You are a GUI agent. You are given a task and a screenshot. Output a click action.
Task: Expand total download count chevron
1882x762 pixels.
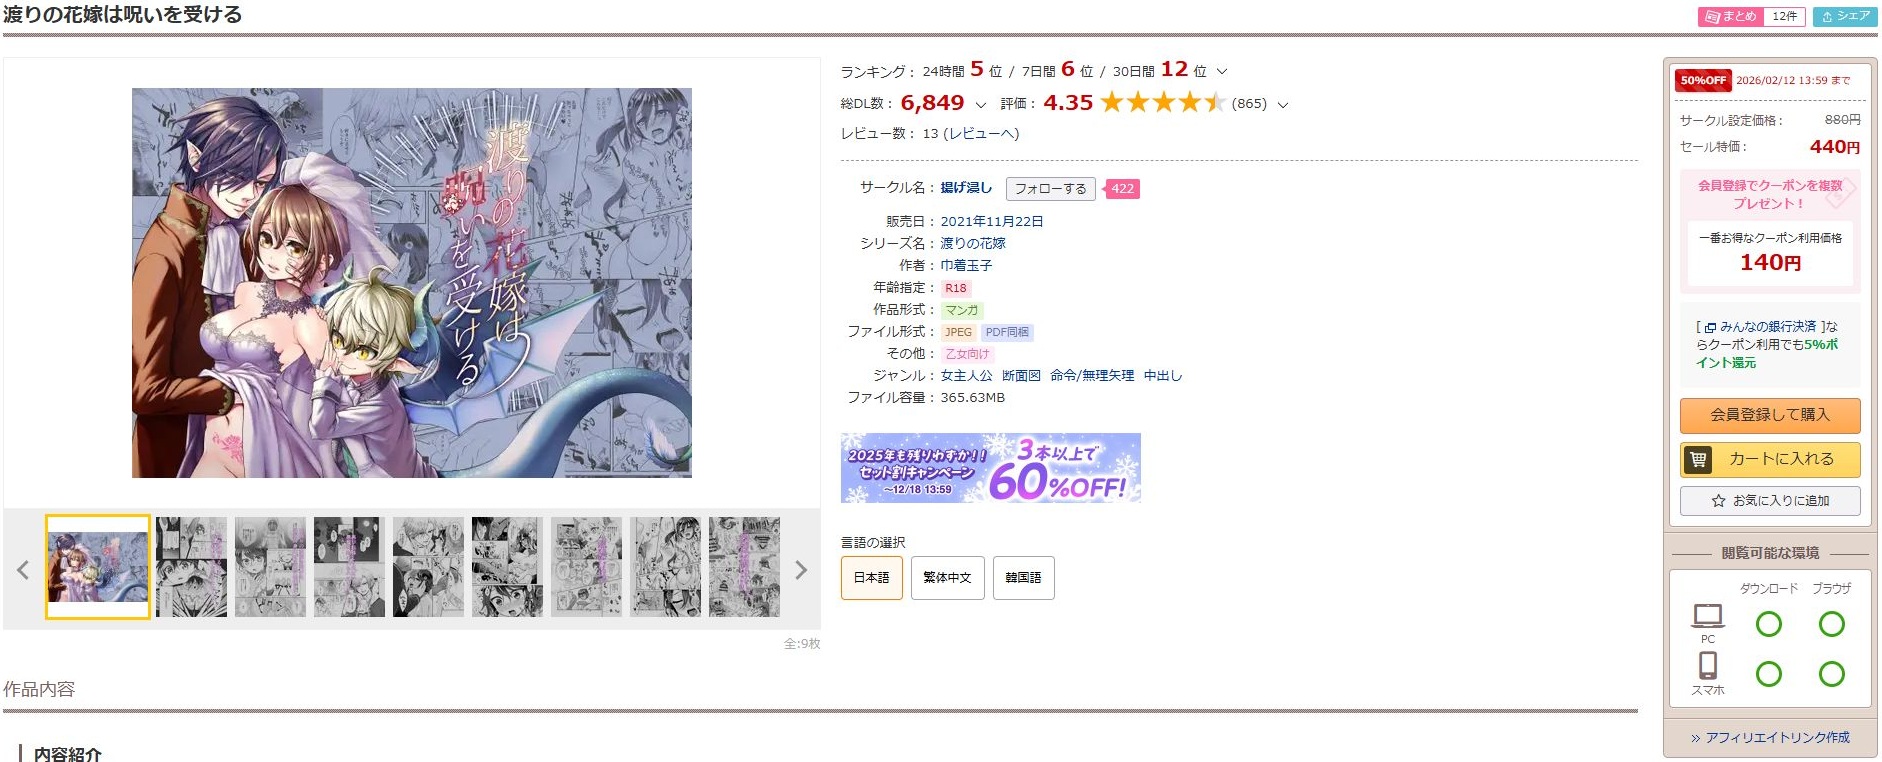[980, 105]
